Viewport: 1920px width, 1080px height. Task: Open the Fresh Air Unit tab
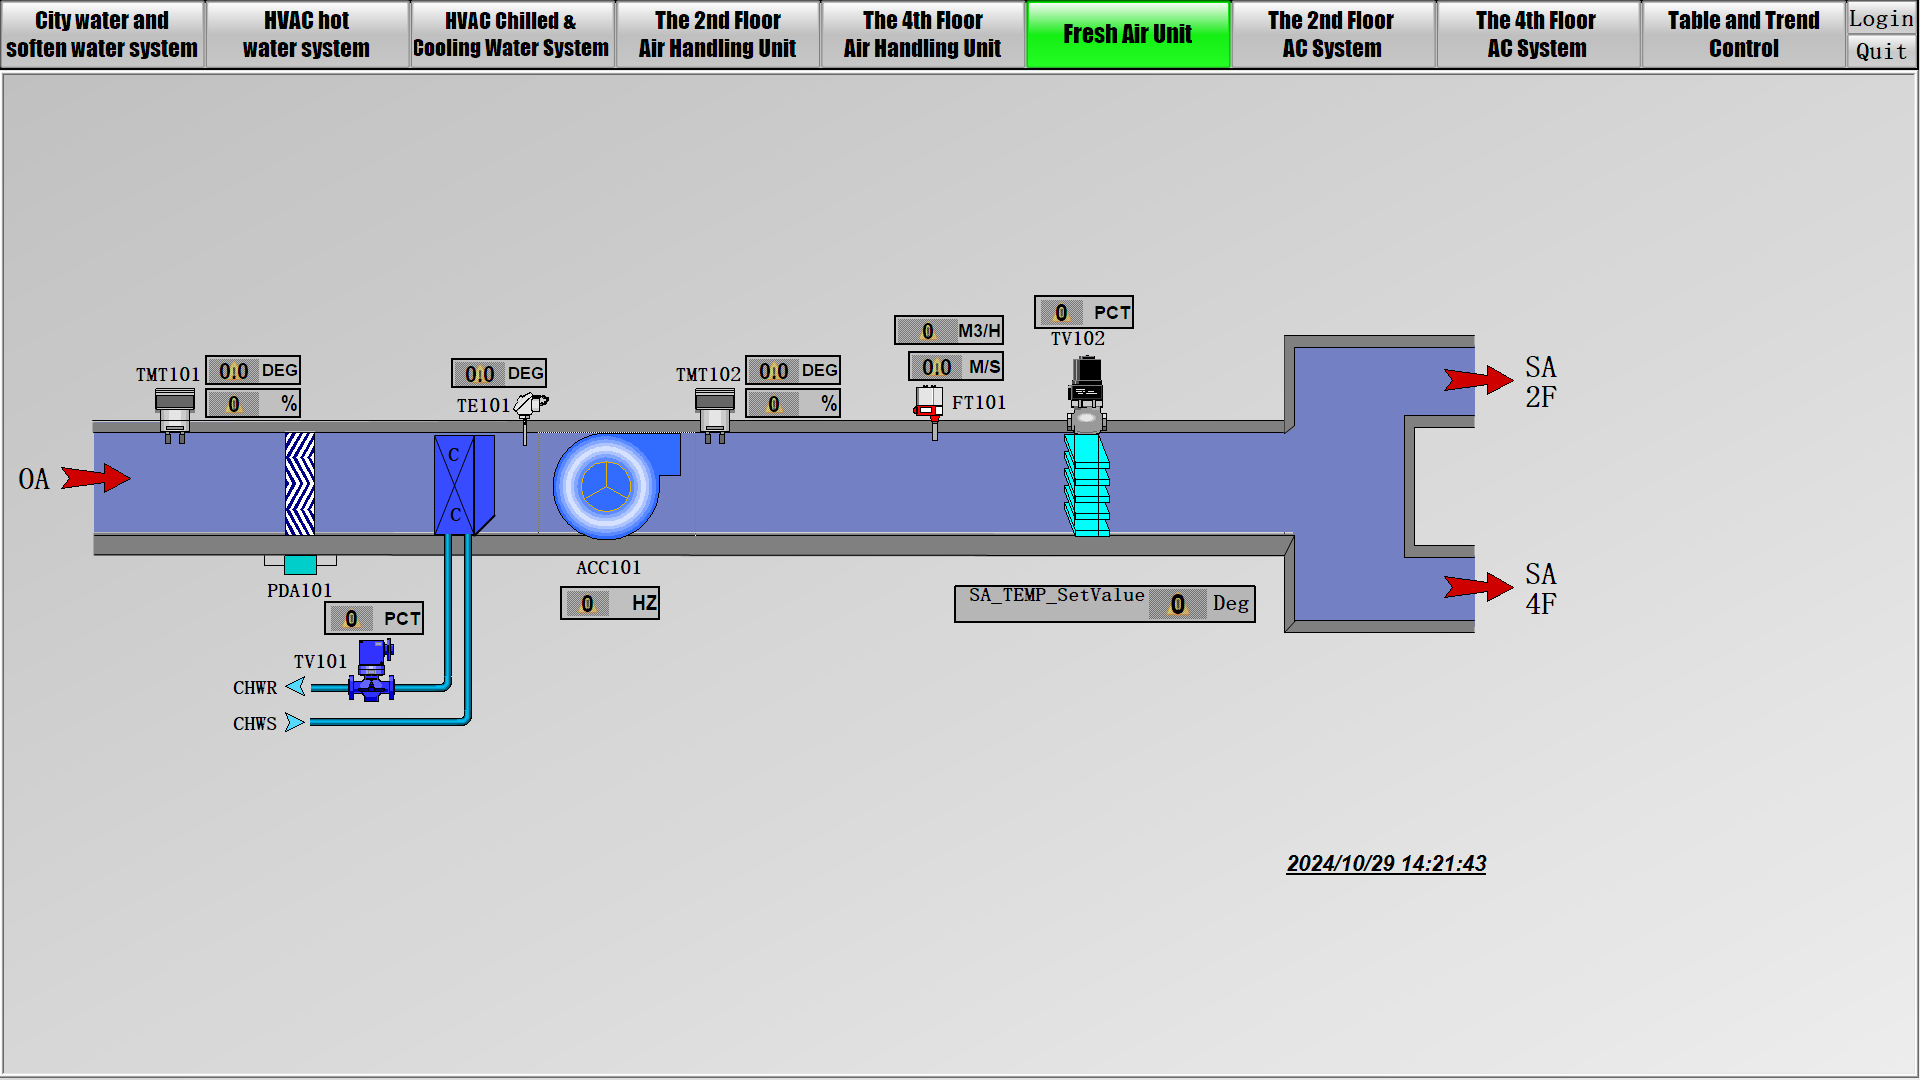pyautogui.click(x=1127, y=34)
